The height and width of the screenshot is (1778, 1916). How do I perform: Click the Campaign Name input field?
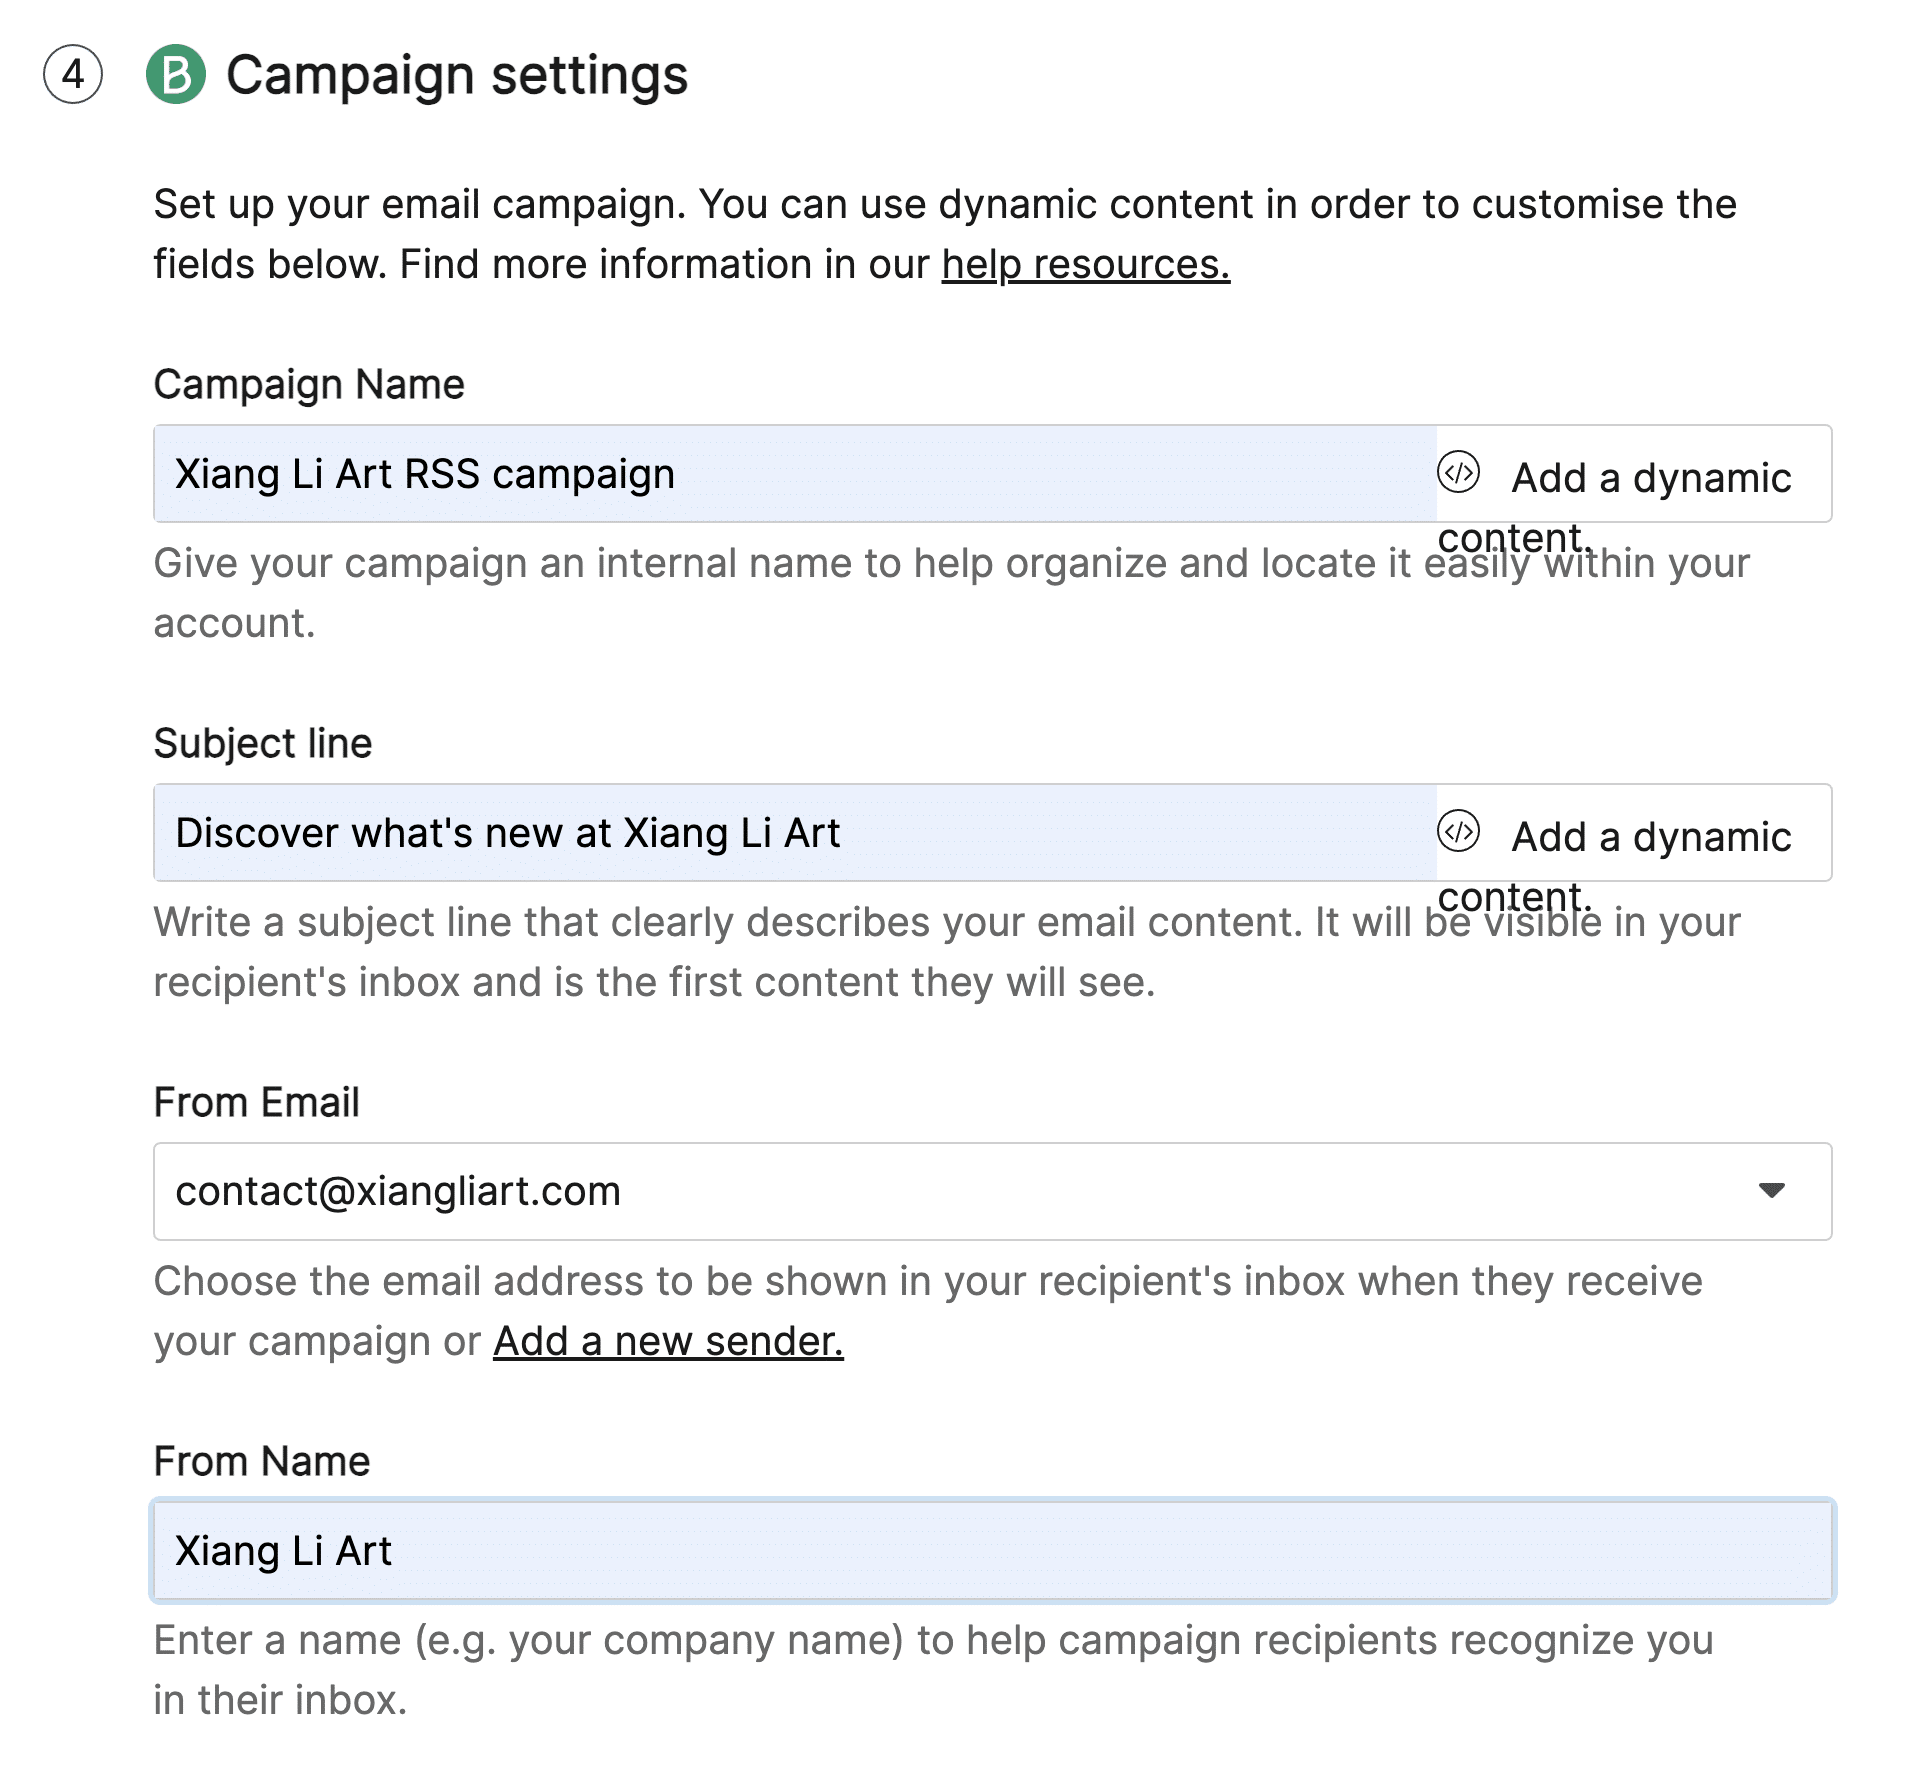point(795,474)
